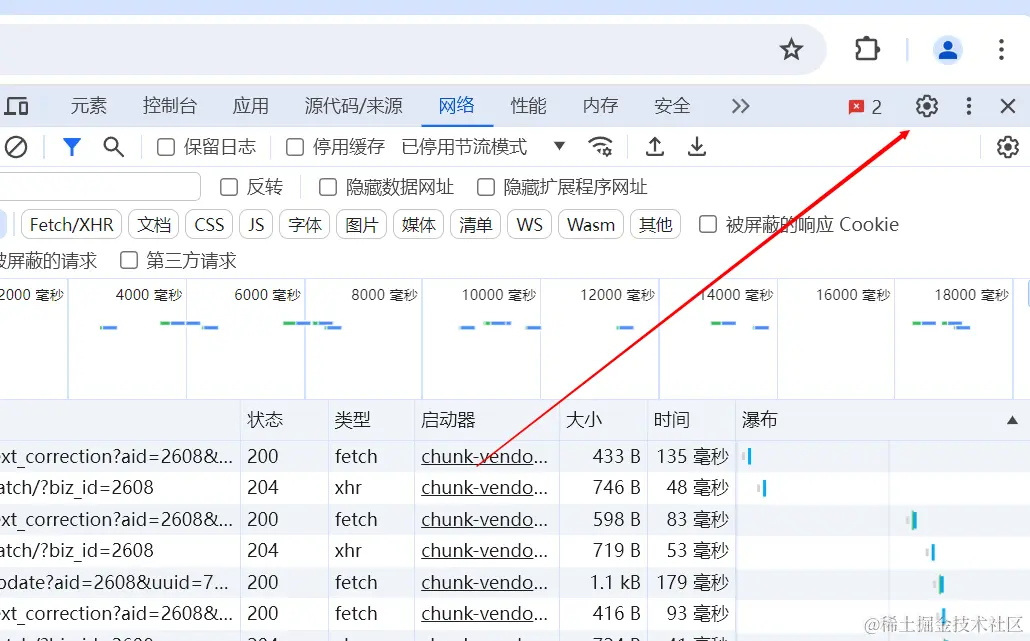Click the red error counter showing 2
This screenshot has width=1030, height=641.
pyautogui.click(x=864, y=106)
